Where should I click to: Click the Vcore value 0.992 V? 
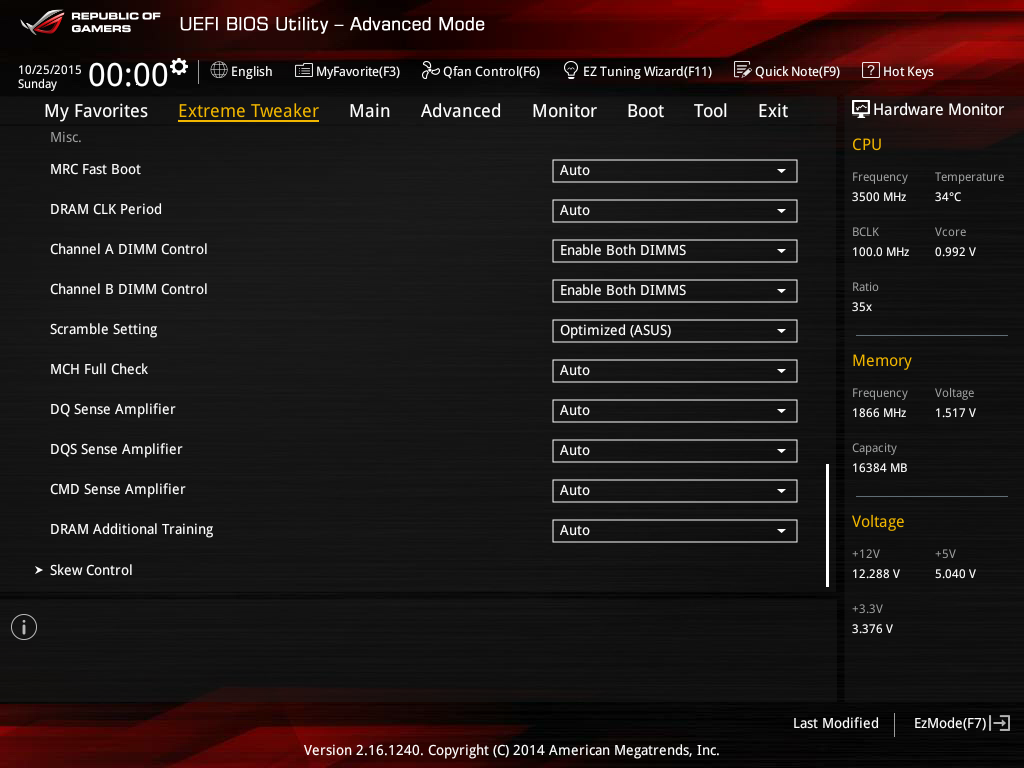(x=955, y=251)
